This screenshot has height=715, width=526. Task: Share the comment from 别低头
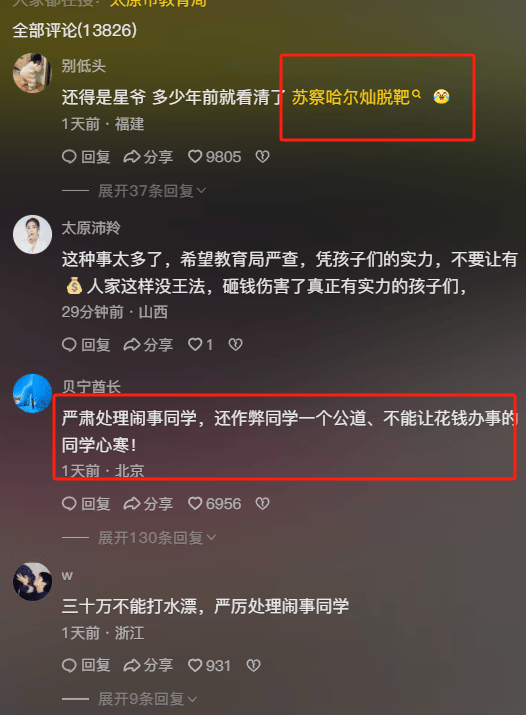tap(148, 157)
